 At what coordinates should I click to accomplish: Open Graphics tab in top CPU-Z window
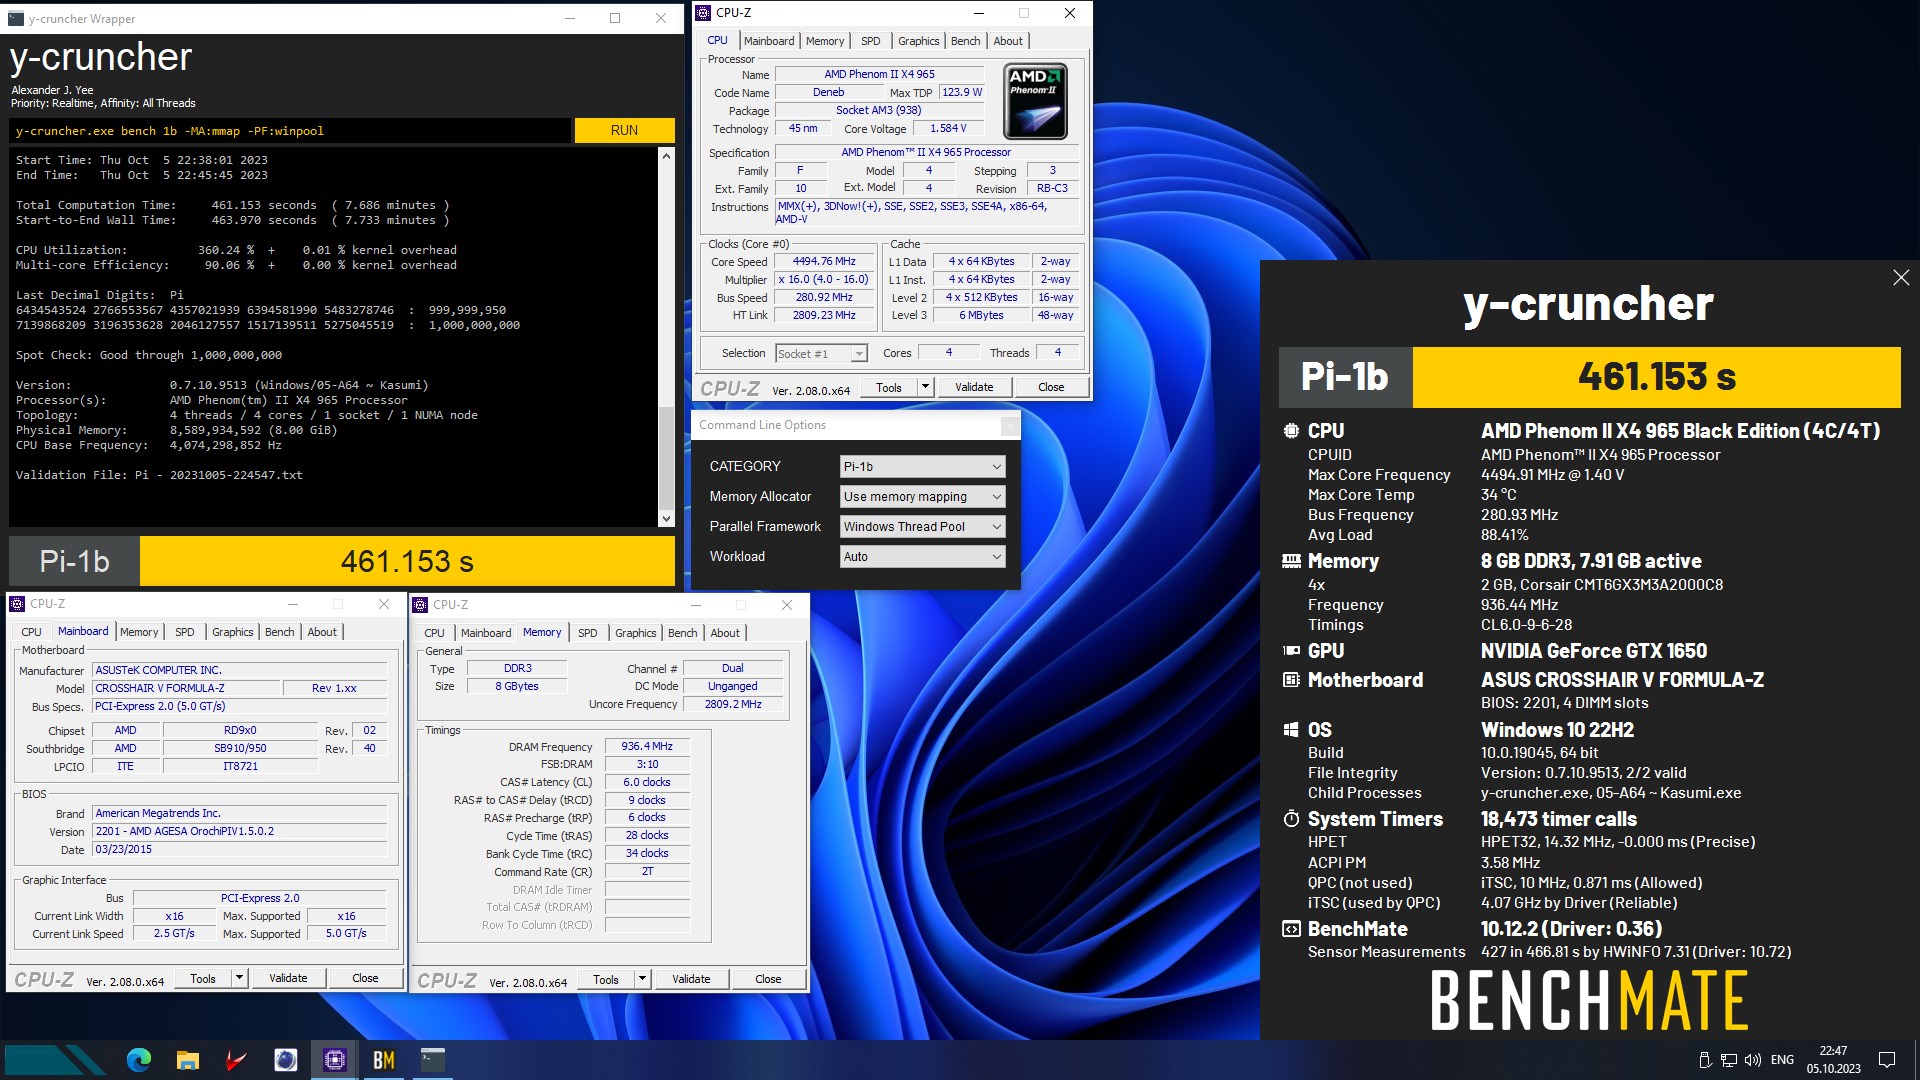pos(918,41)
